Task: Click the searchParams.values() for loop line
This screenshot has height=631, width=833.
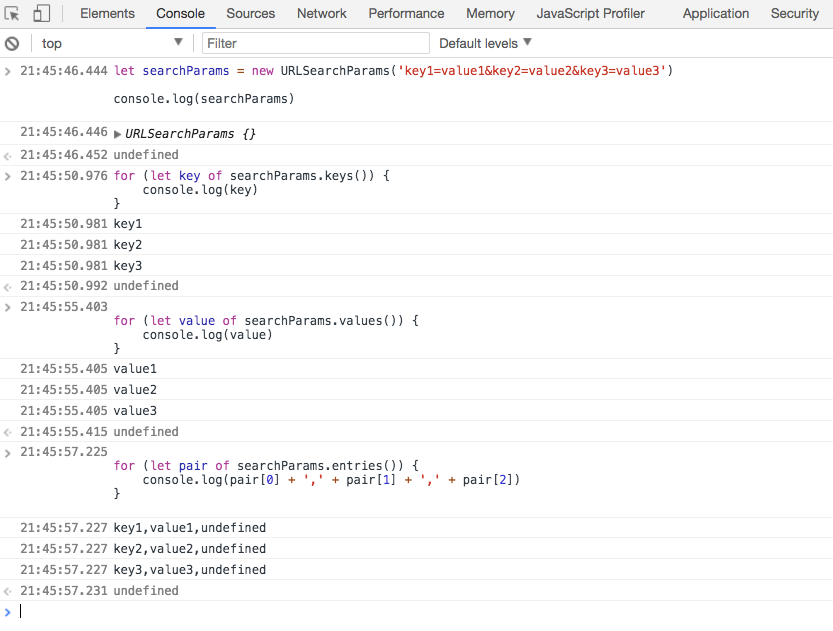Action: [266, 321]
